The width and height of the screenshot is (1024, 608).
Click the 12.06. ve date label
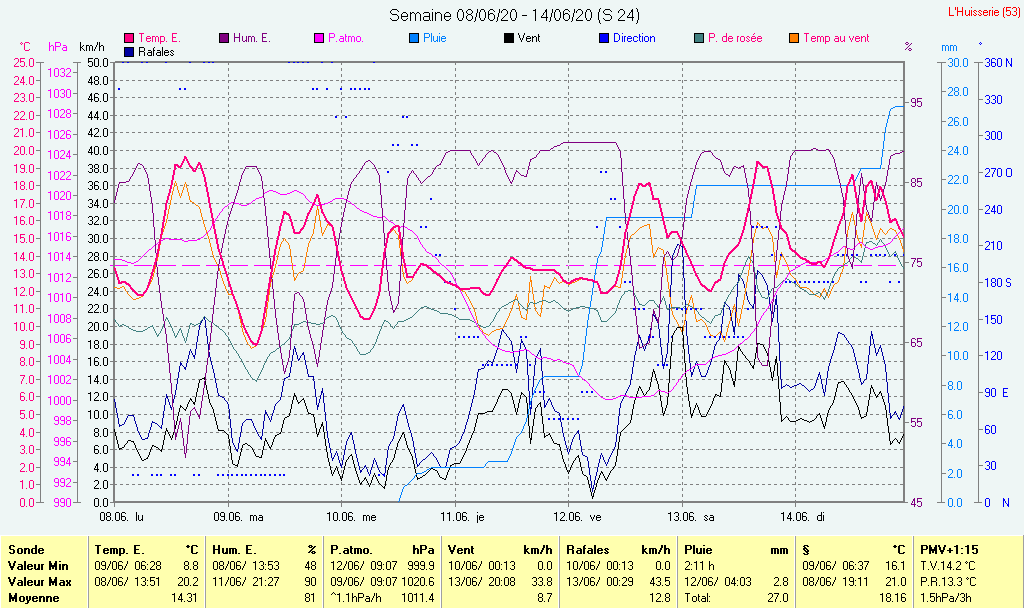(x=577, y=517)
